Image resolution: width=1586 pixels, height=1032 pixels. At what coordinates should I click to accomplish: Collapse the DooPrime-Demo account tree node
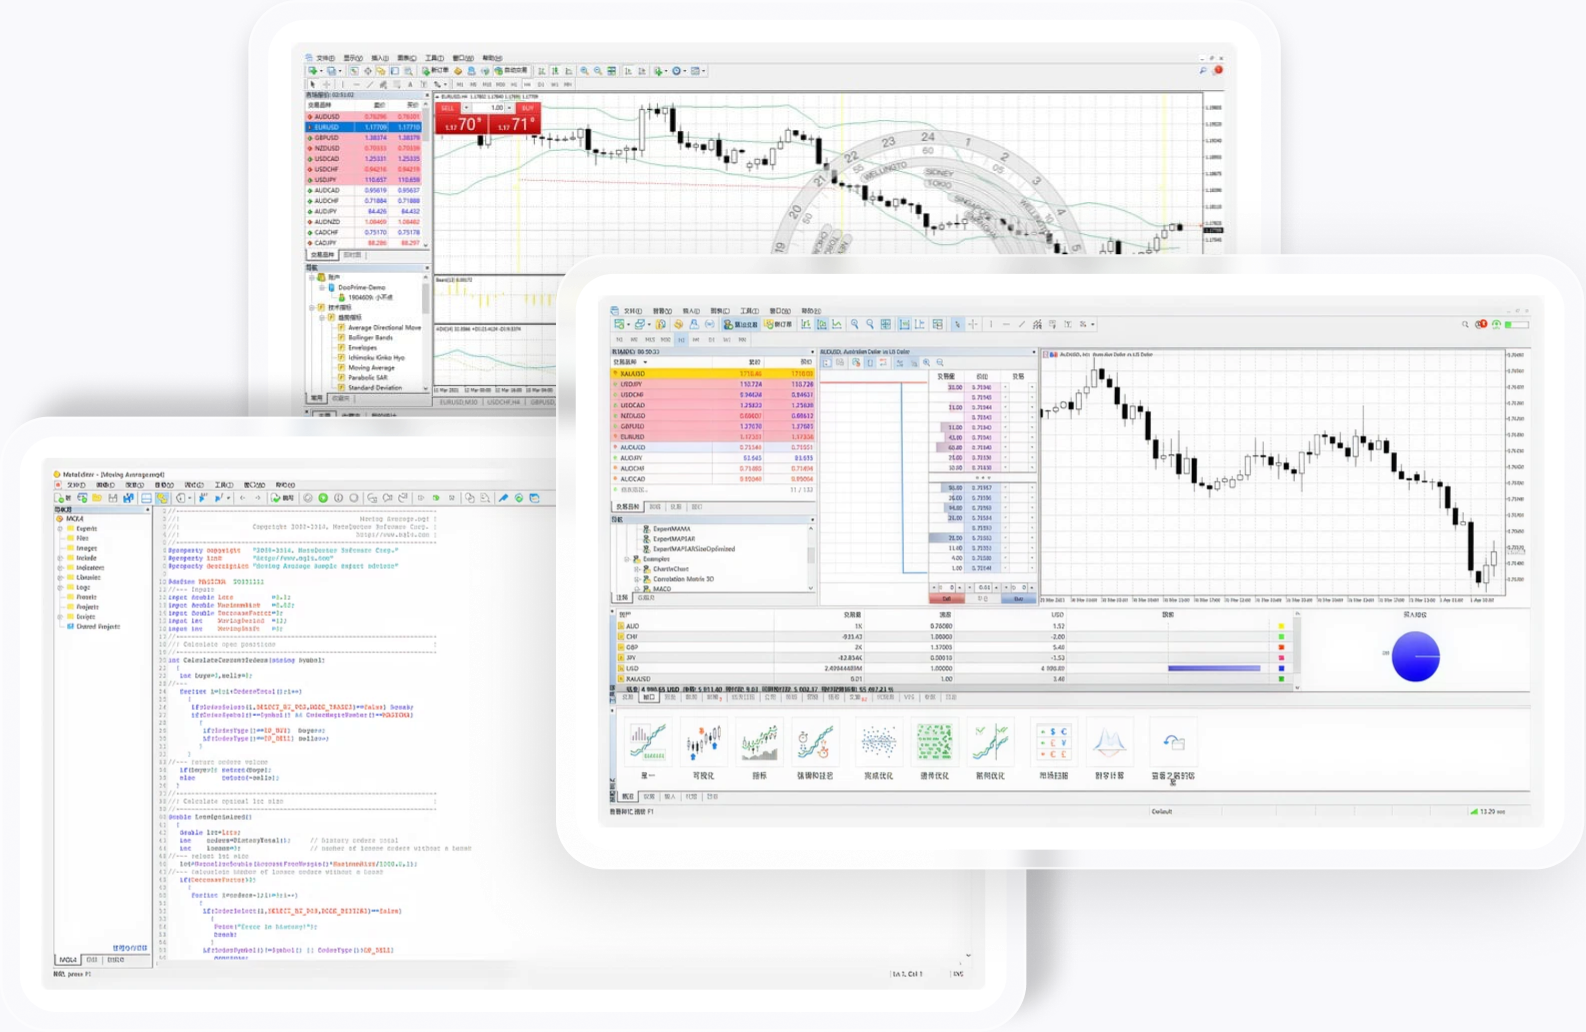click(323, 287)
